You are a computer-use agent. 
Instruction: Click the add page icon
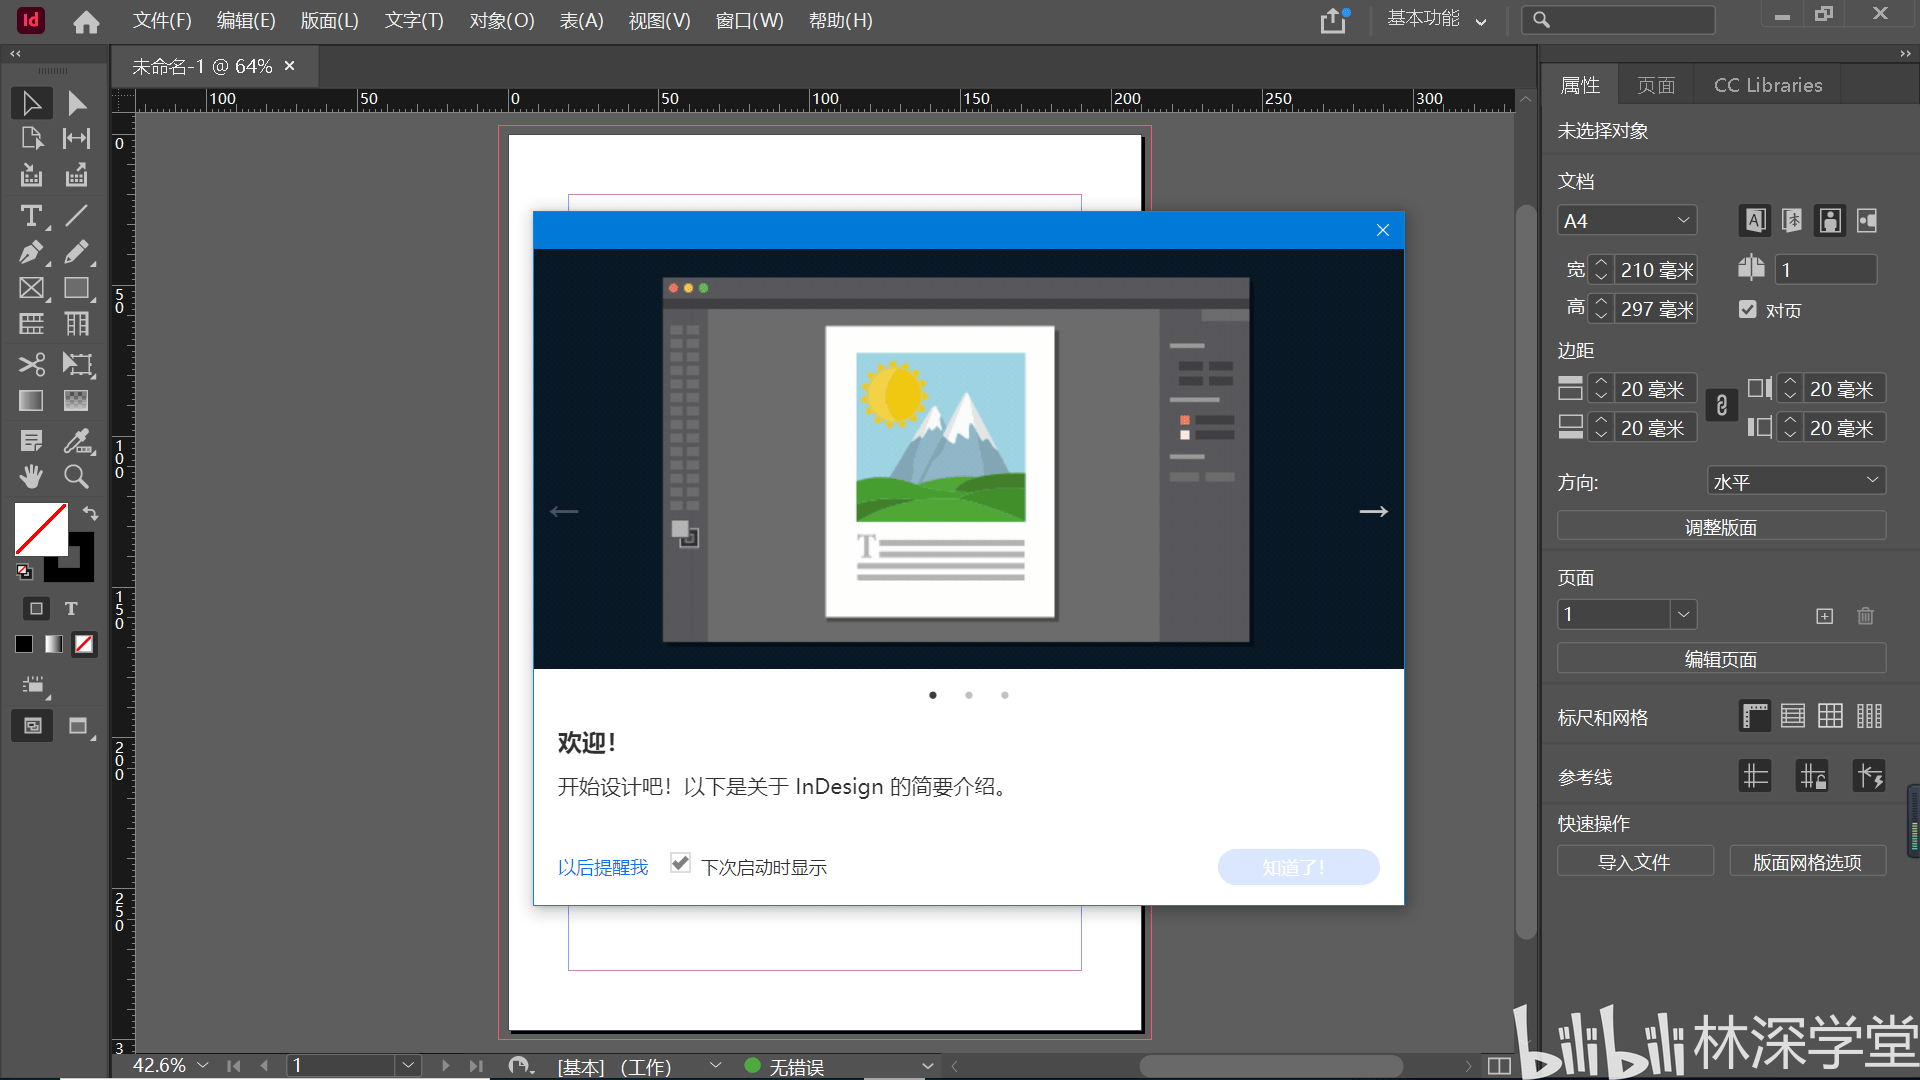(1825, 616)
